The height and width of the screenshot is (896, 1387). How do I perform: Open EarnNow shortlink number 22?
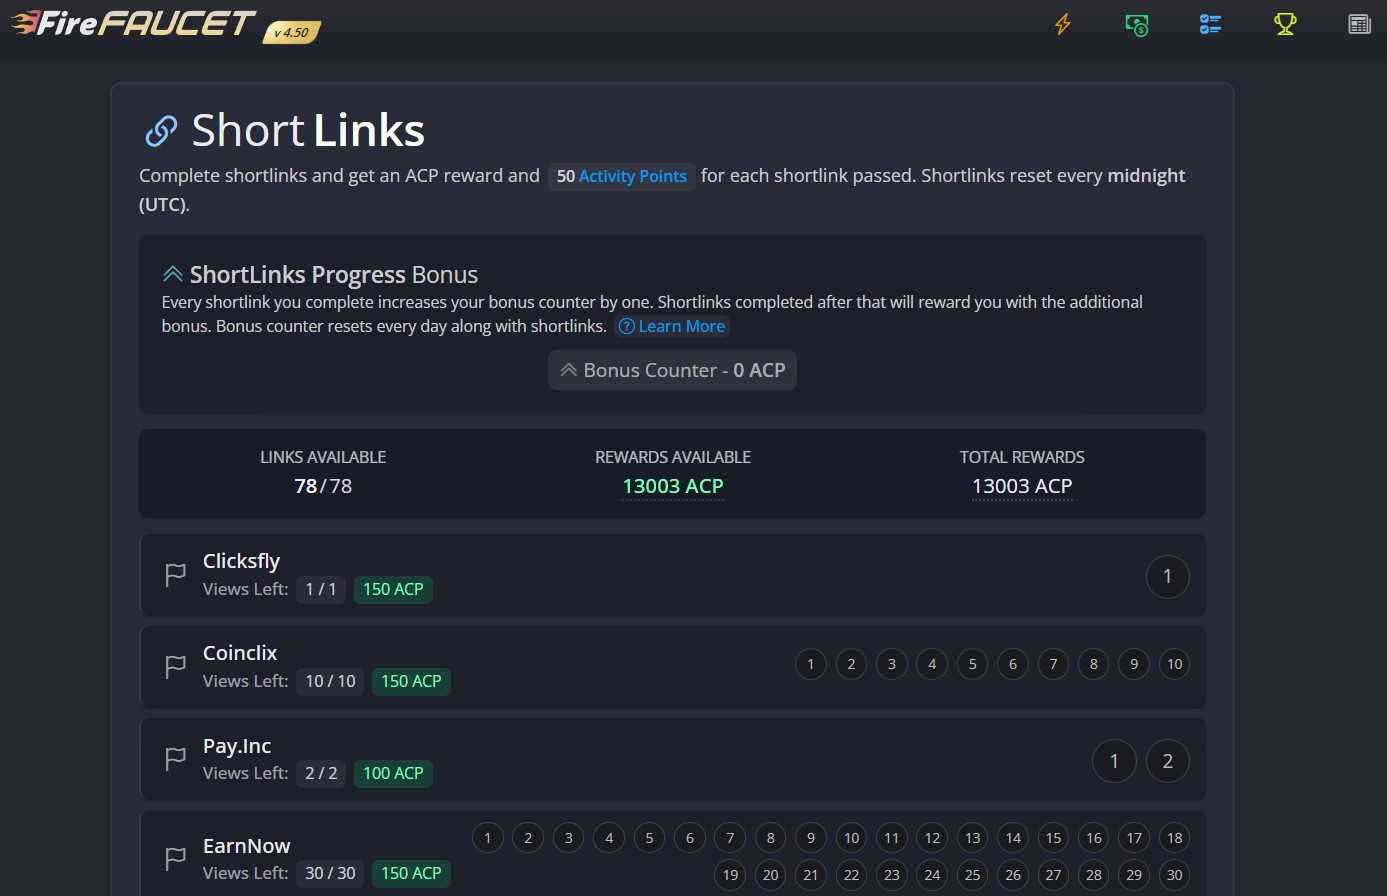pos(851,875)
